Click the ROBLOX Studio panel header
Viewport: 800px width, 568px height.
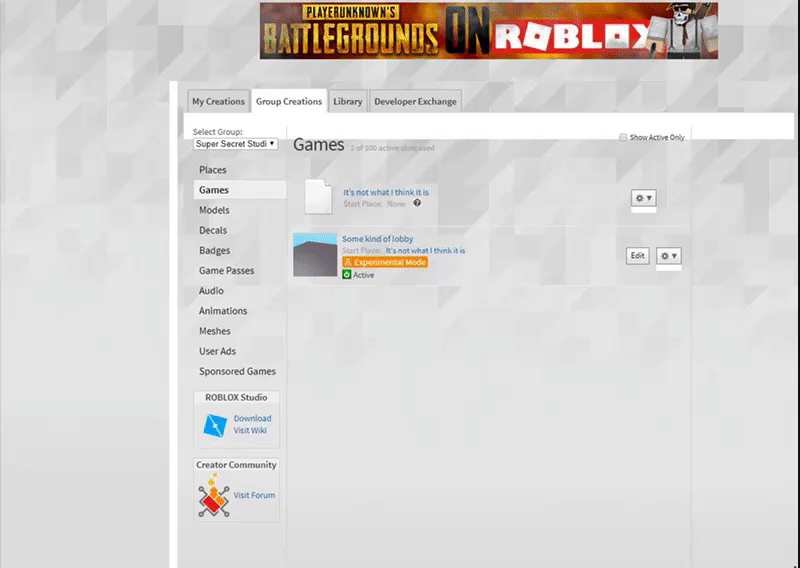point(236,398)
